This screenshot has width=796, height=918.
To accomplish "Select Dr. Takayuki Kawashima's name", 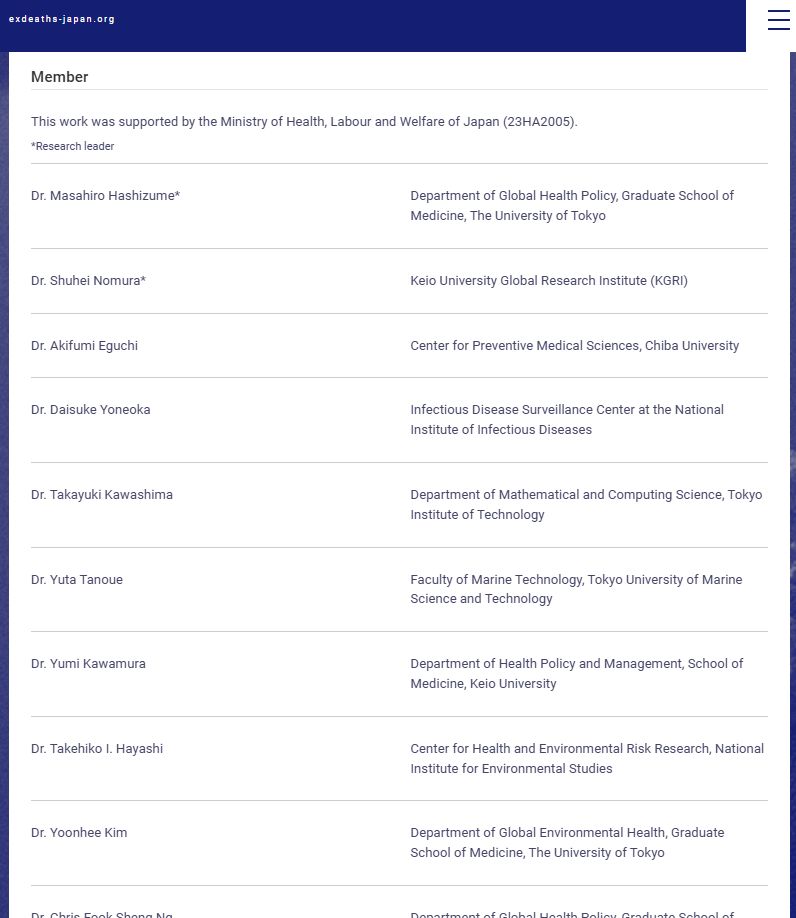I will pos(102,495).
